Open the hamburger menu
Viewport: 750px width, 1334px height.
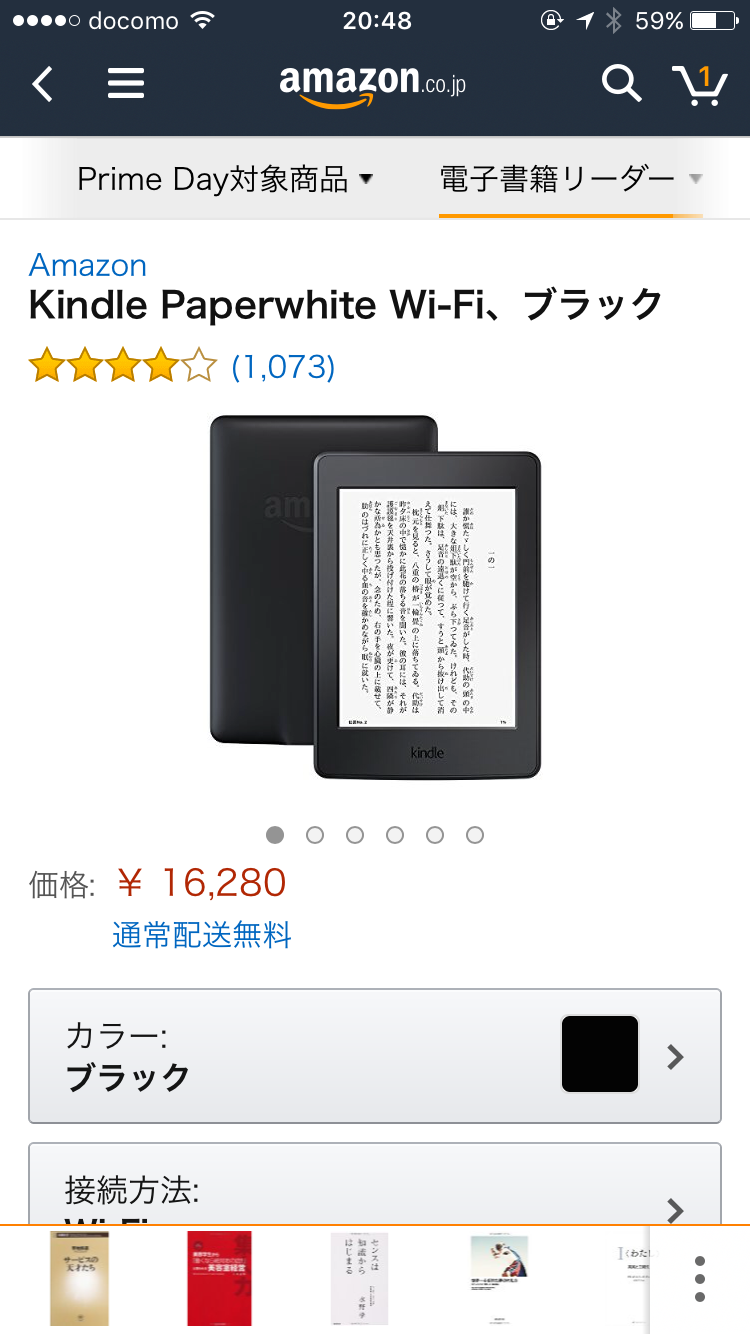coord(126,84)
